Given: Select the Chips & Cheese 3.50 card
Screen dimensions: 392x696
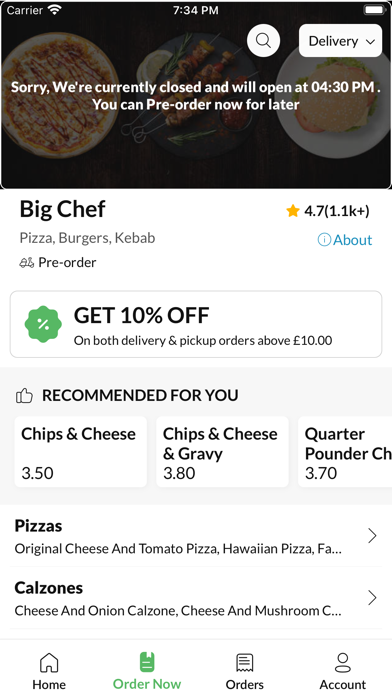Looking at the screenshot, I should 81,452.
